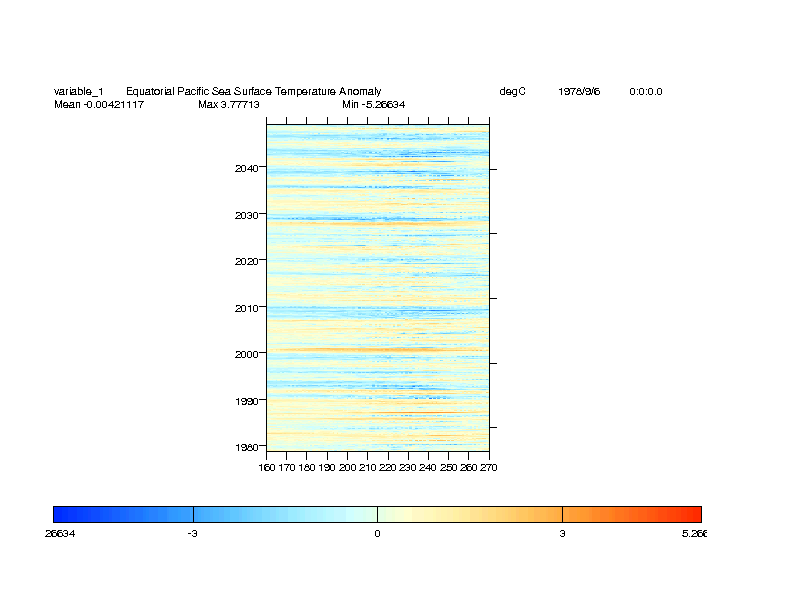Click the 270 longitude label on the x-axis
The image size is (792, 612).
pos(488,467)
